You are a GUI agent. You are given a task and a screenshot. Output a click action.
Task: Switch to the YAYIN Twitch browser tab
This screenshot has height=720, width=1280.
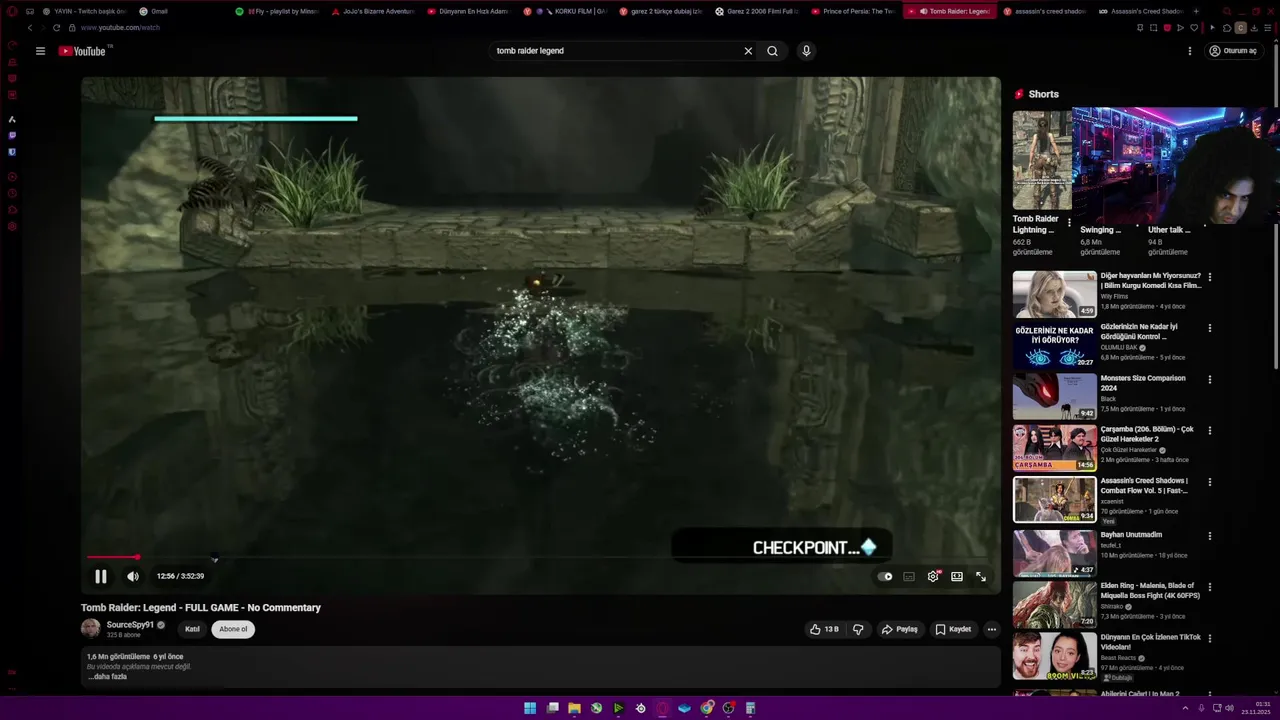tap(85, 11)
